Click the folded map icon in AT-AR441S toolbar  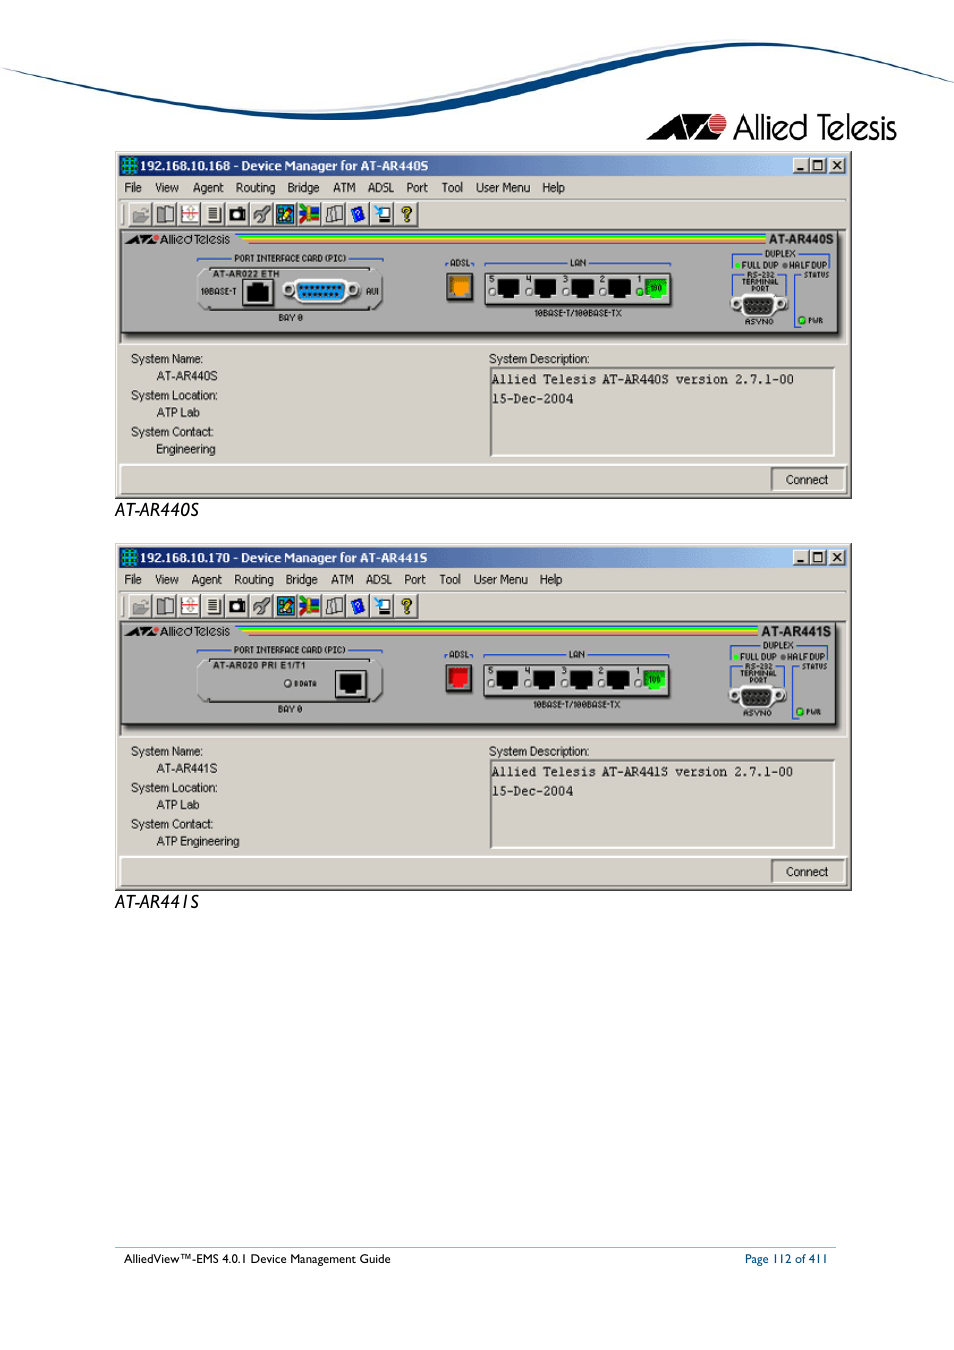tap(334, 606)
